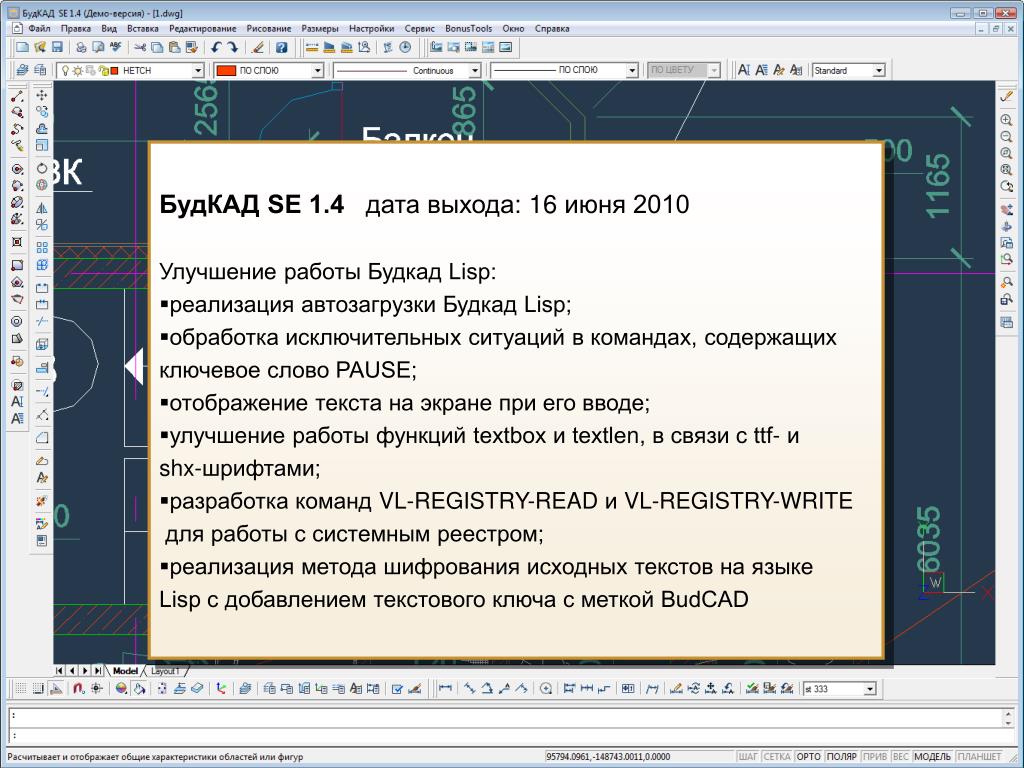The width and height of the screenshot is (1024, 768).
Task: Click the Print icon in the toolbar
Action: point(81,47)
